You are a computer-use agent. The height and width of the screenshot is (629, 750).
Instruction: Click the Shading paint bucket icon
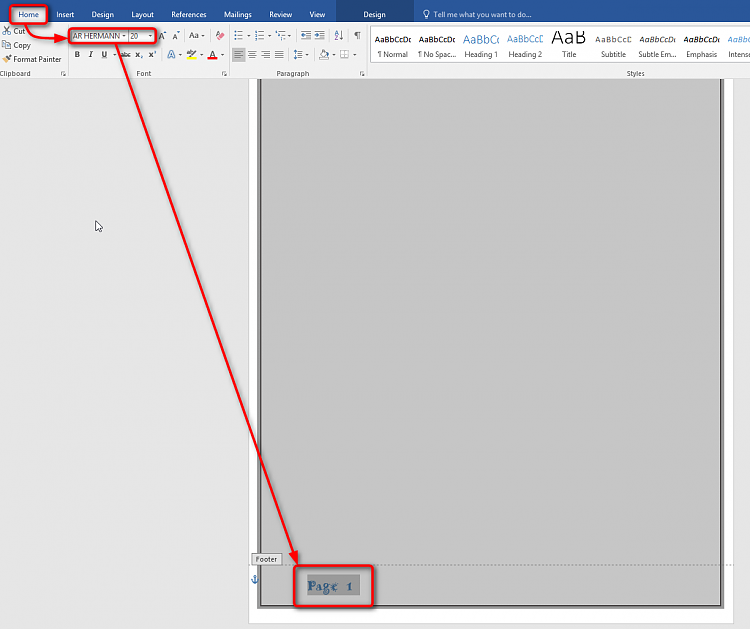click(324, 55)
